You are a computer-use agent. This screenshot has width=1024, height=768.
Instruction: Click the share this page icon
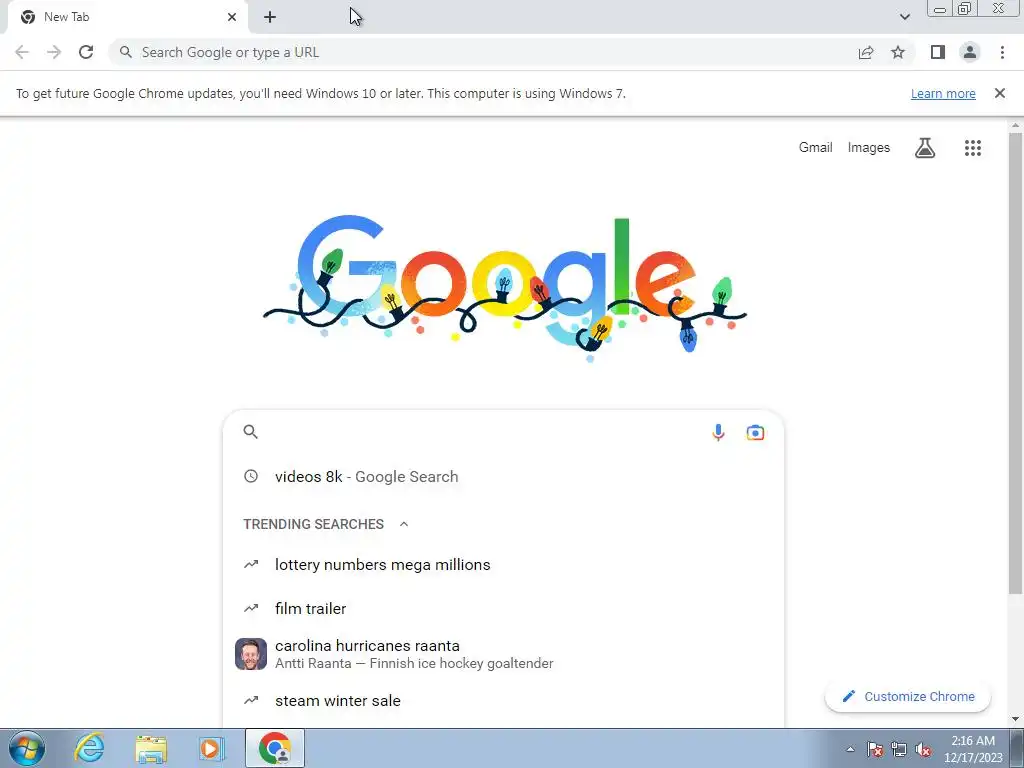point(866,52)
